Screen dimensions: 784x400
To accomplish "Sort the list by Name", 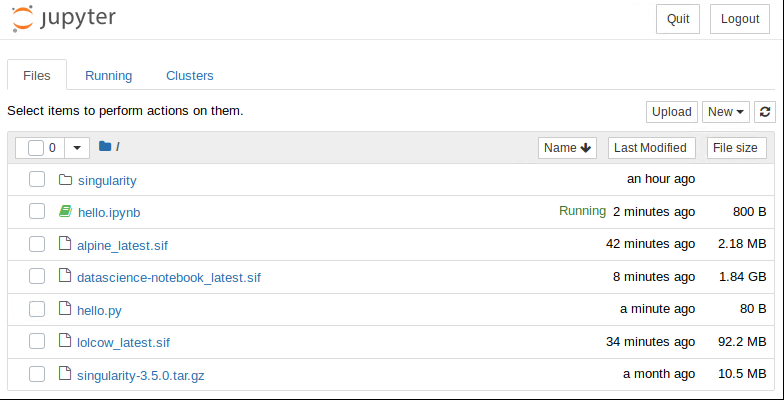I will [568, 148].
